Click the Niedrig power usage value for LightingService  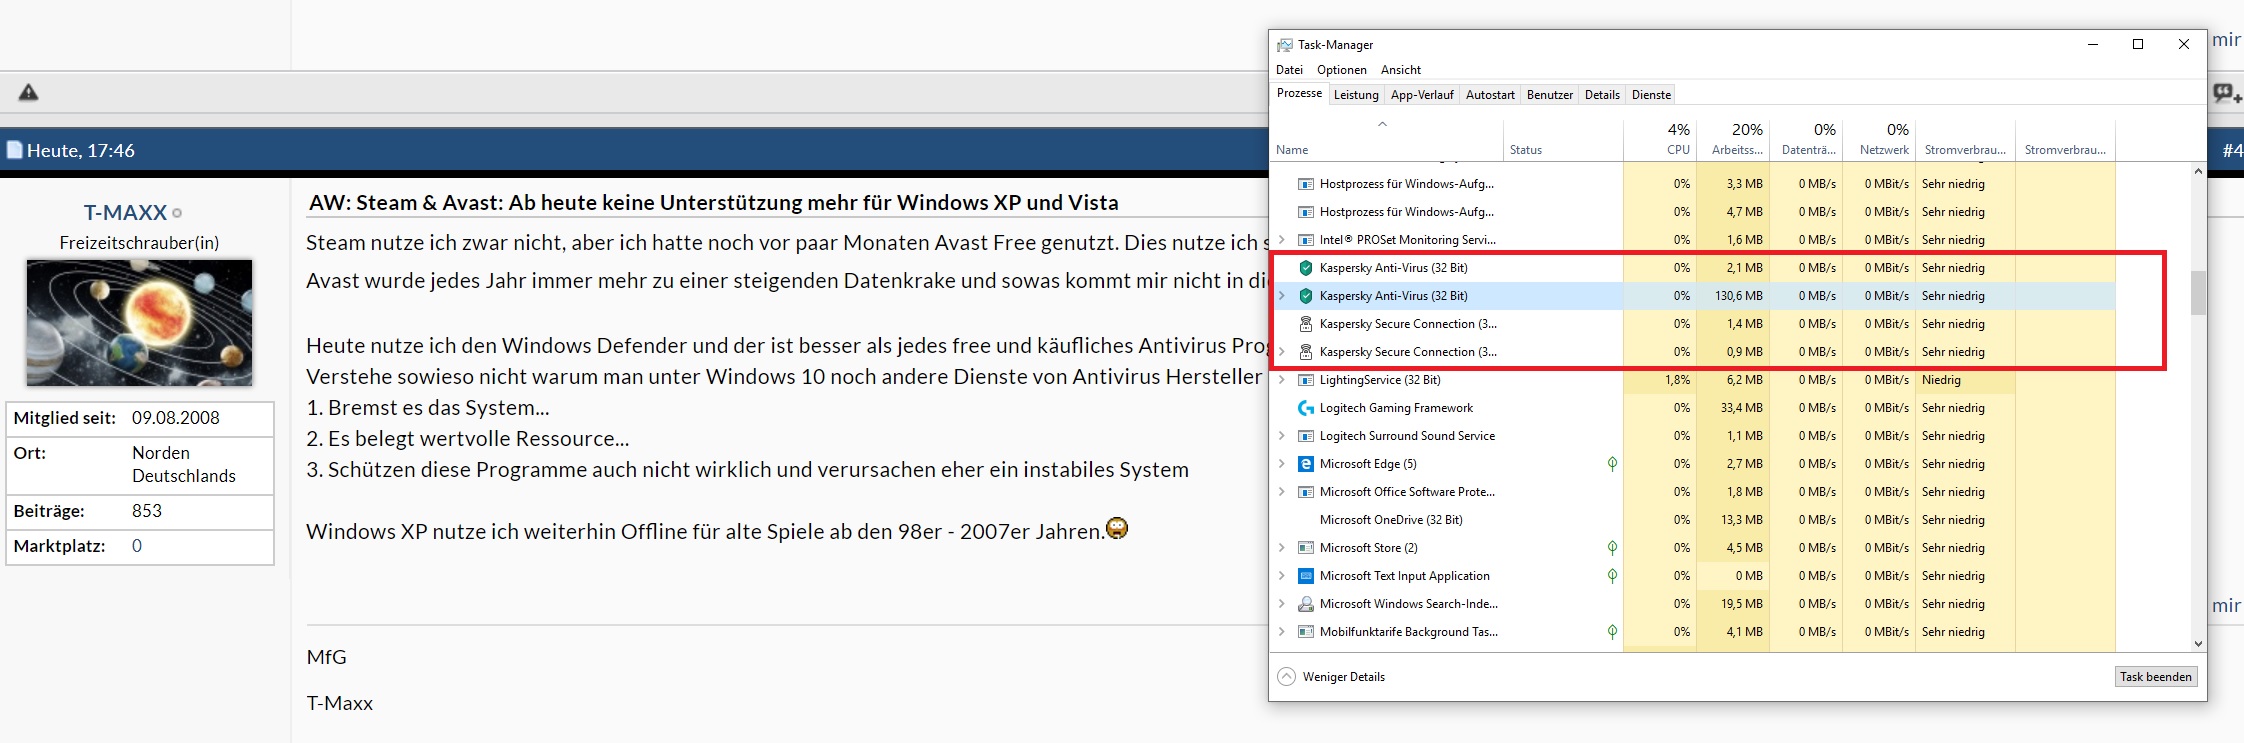coord(1941,380)
